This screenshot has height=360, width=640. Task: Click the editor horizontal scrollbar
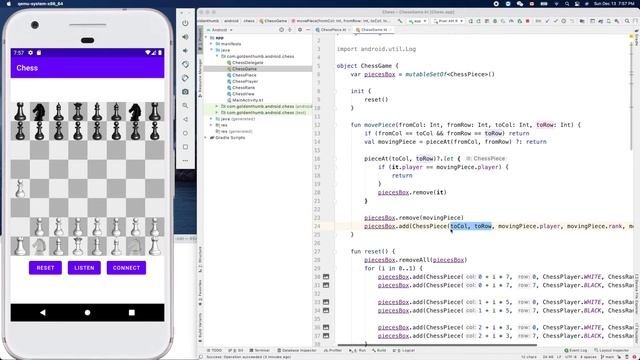tap(437, 345)
